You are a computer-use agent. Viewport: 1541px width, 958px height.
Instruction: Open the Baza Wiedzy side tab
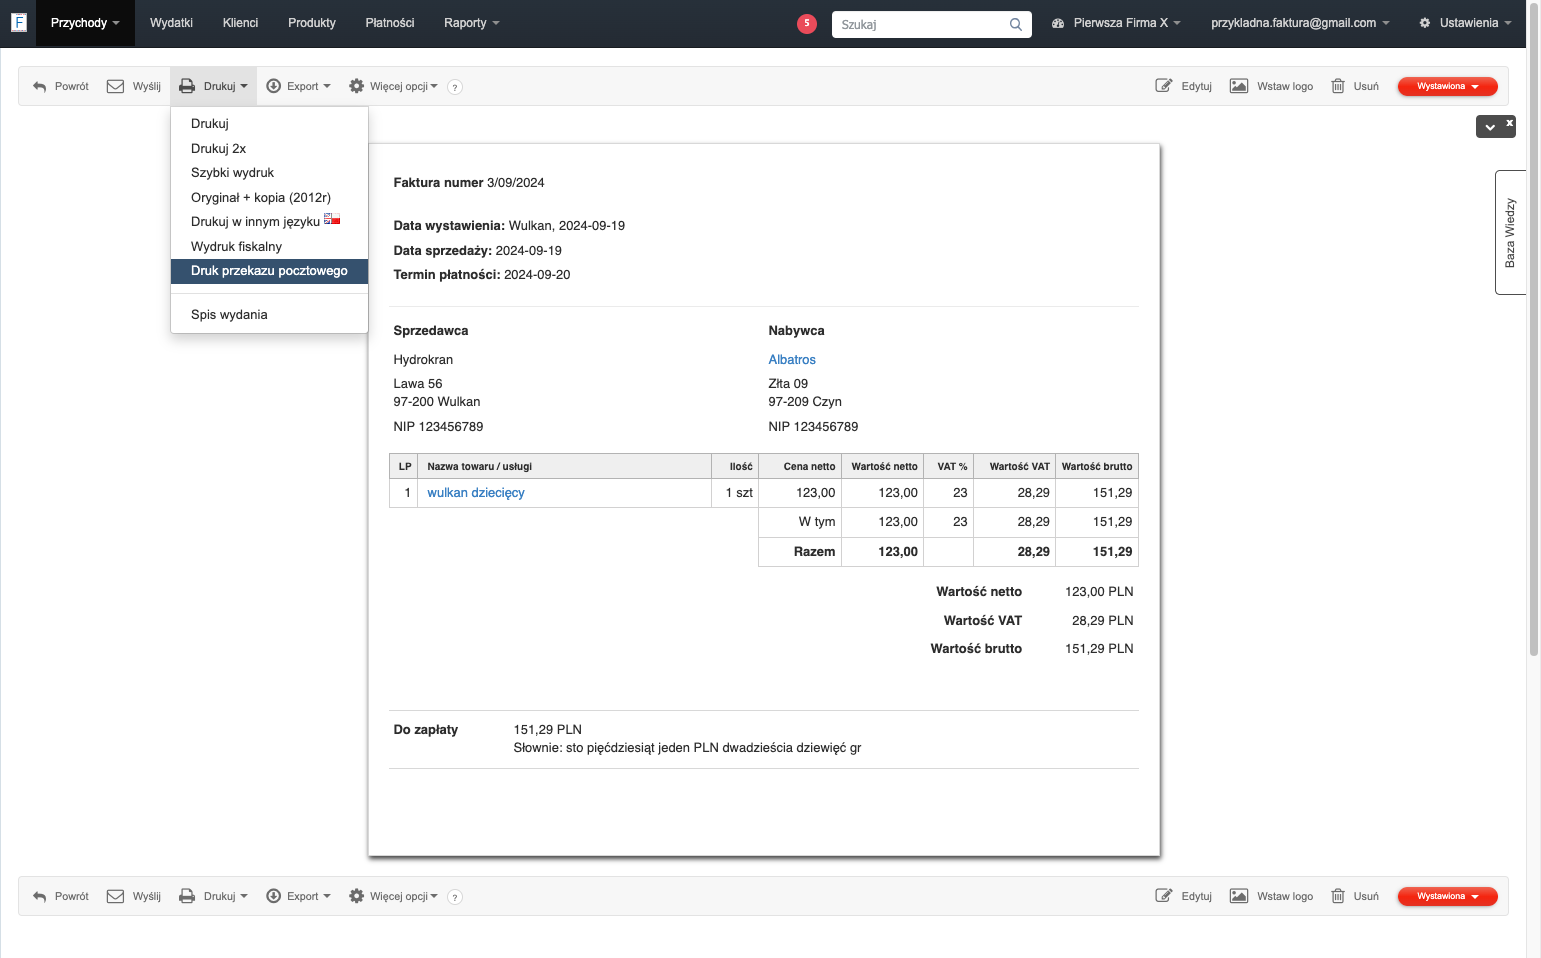pos(1510,232)
